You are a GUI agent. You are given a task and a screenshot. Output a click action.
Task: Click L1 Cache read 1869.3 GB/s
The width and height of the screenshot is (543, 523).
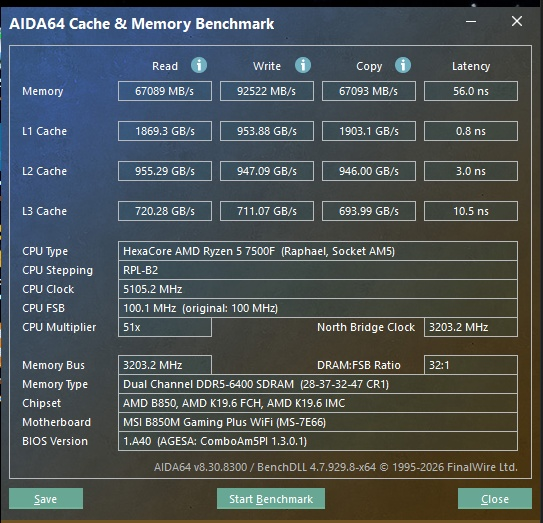point(165,131)
